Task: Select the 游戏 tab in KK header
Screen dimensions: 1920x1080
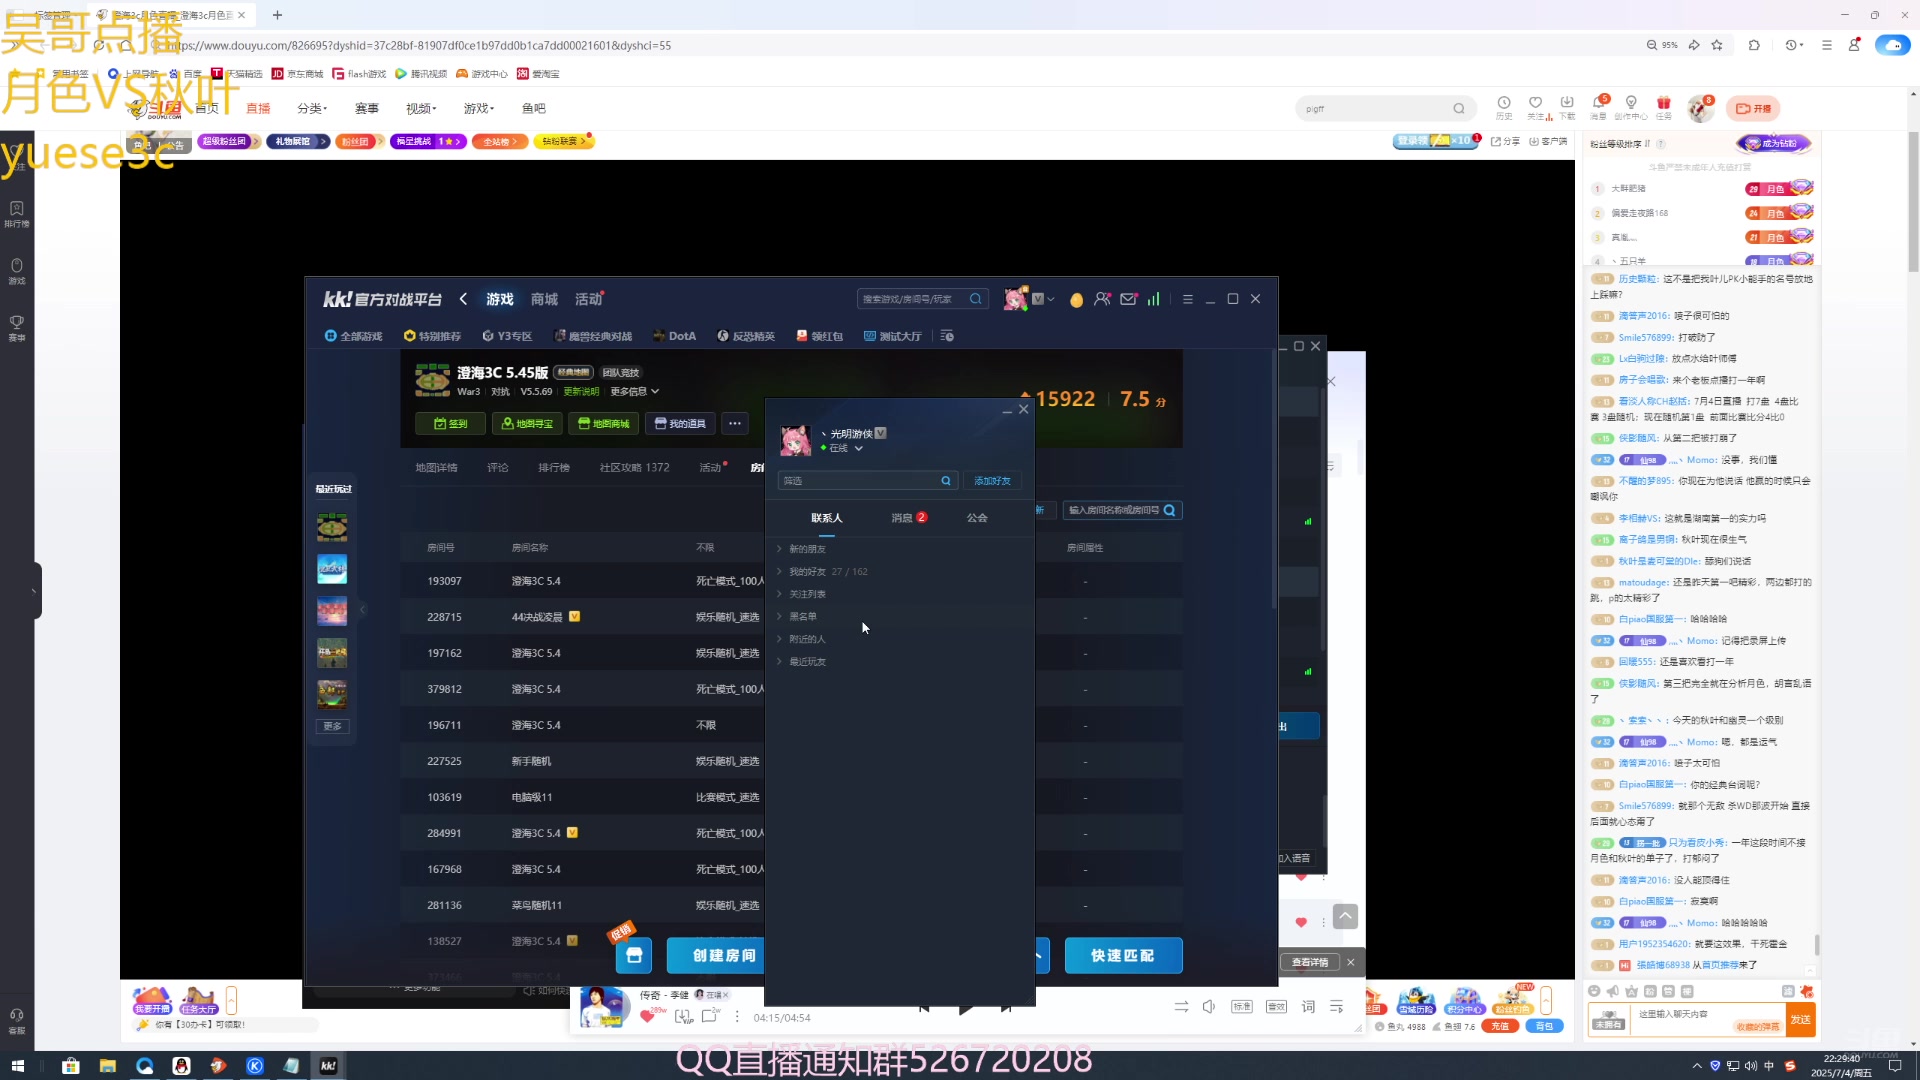Action: pyautogui.click(x=500, y=299)
